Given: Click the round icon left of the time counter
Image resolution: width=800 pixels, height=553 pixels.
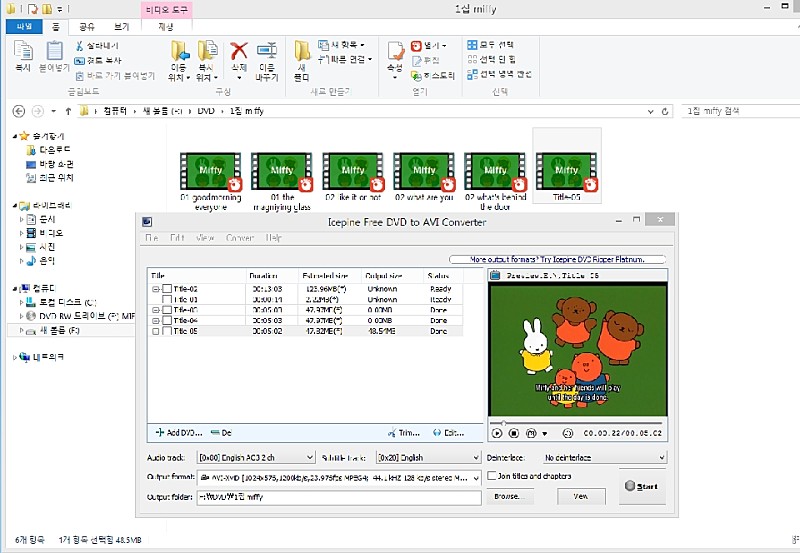Looking at the screenshot, I should coord(568,433).
